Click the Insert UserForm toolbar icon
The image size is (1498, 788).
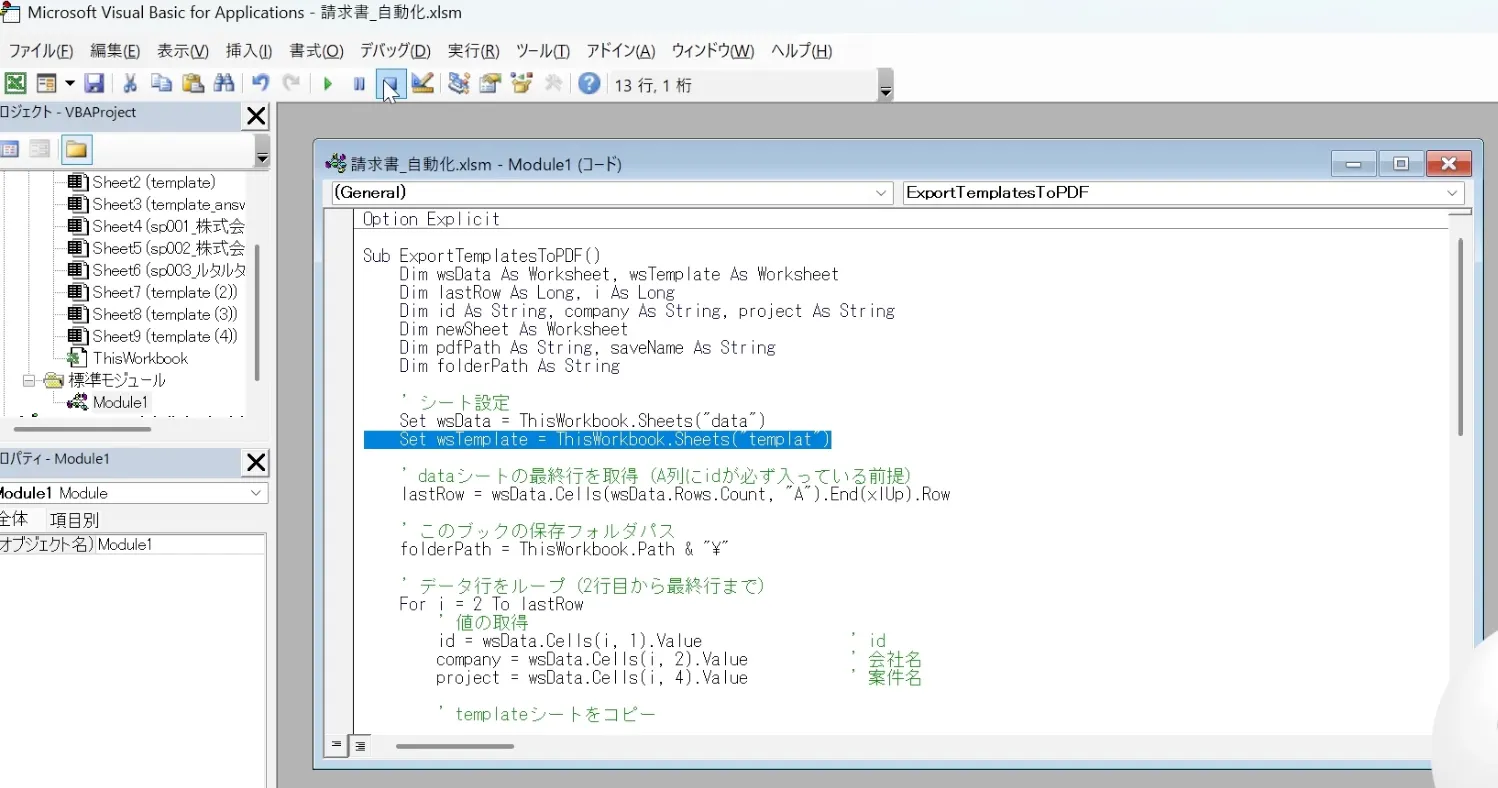pos(46,84)
